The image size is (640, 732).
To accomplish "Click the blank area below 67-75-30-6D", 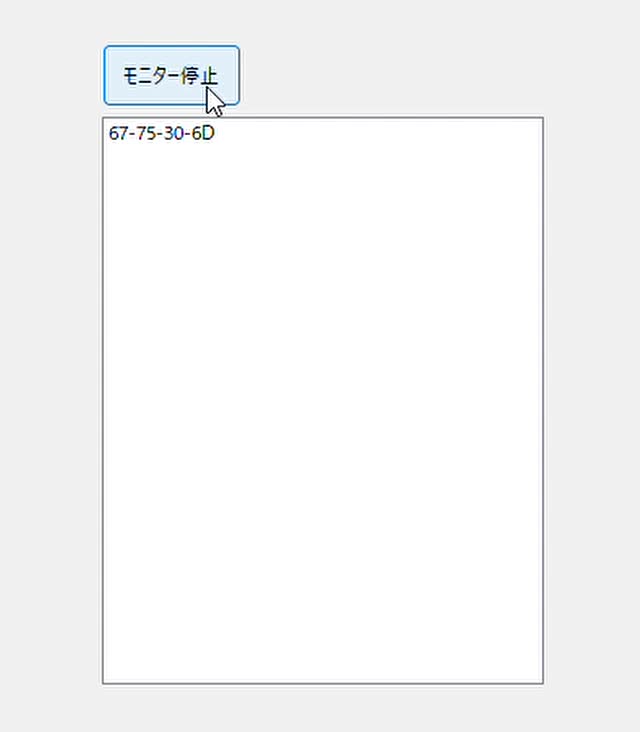I will (323, 411).
